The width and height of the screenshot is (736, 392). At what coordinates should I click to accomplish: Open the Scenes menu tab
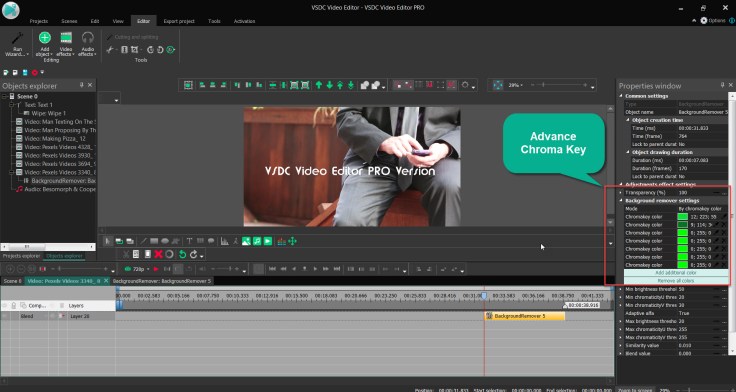(69, 21)
